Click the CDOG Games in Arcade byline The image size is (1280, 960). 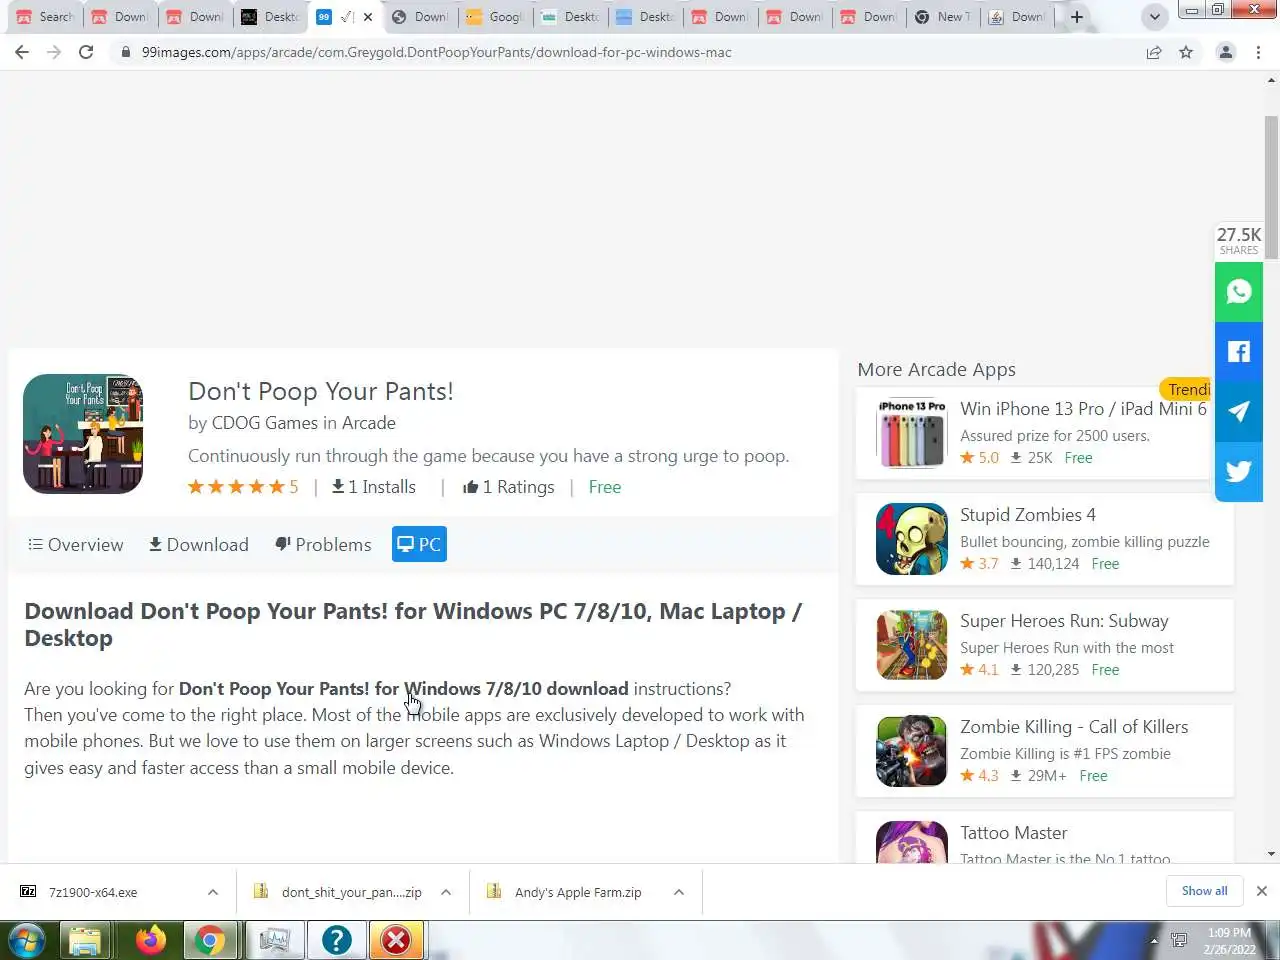[x=292, y=423]
